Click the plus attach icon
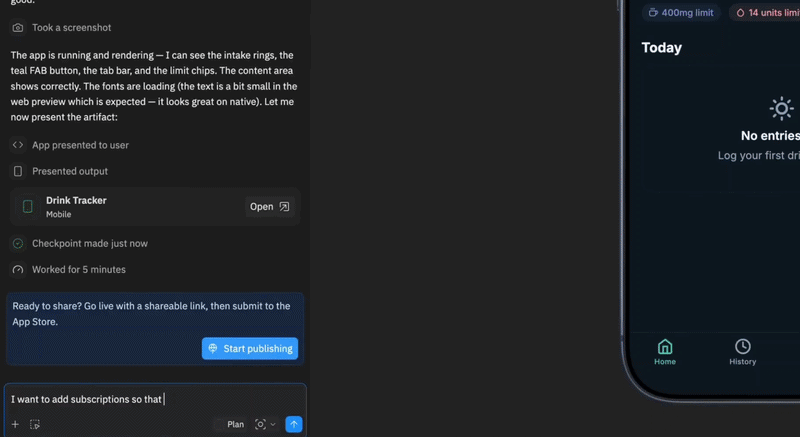The image size is (800, 437). click(x=15, y=424)
